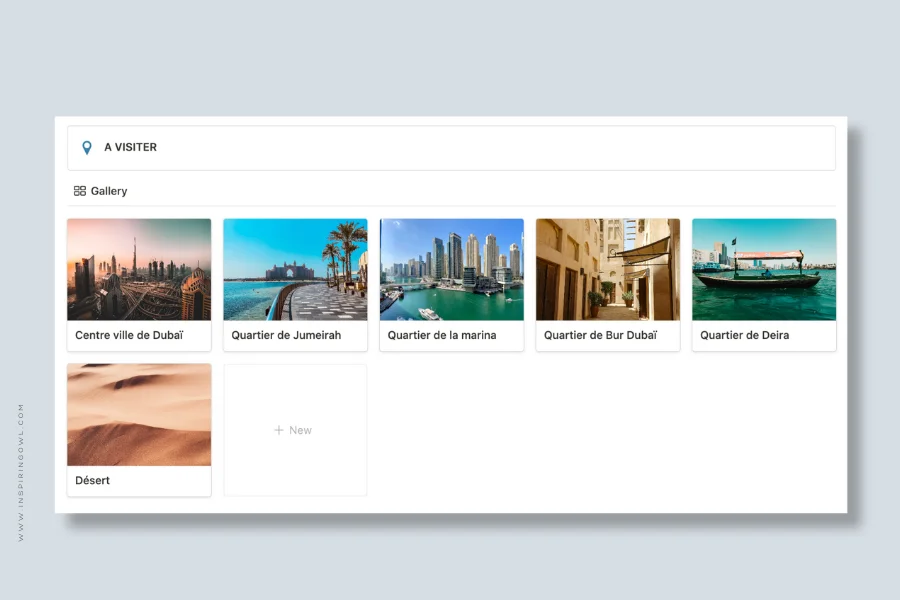
Task: Open the Désert dunes thumbnail
Action: pyautogui.click(x=139, y=415)
